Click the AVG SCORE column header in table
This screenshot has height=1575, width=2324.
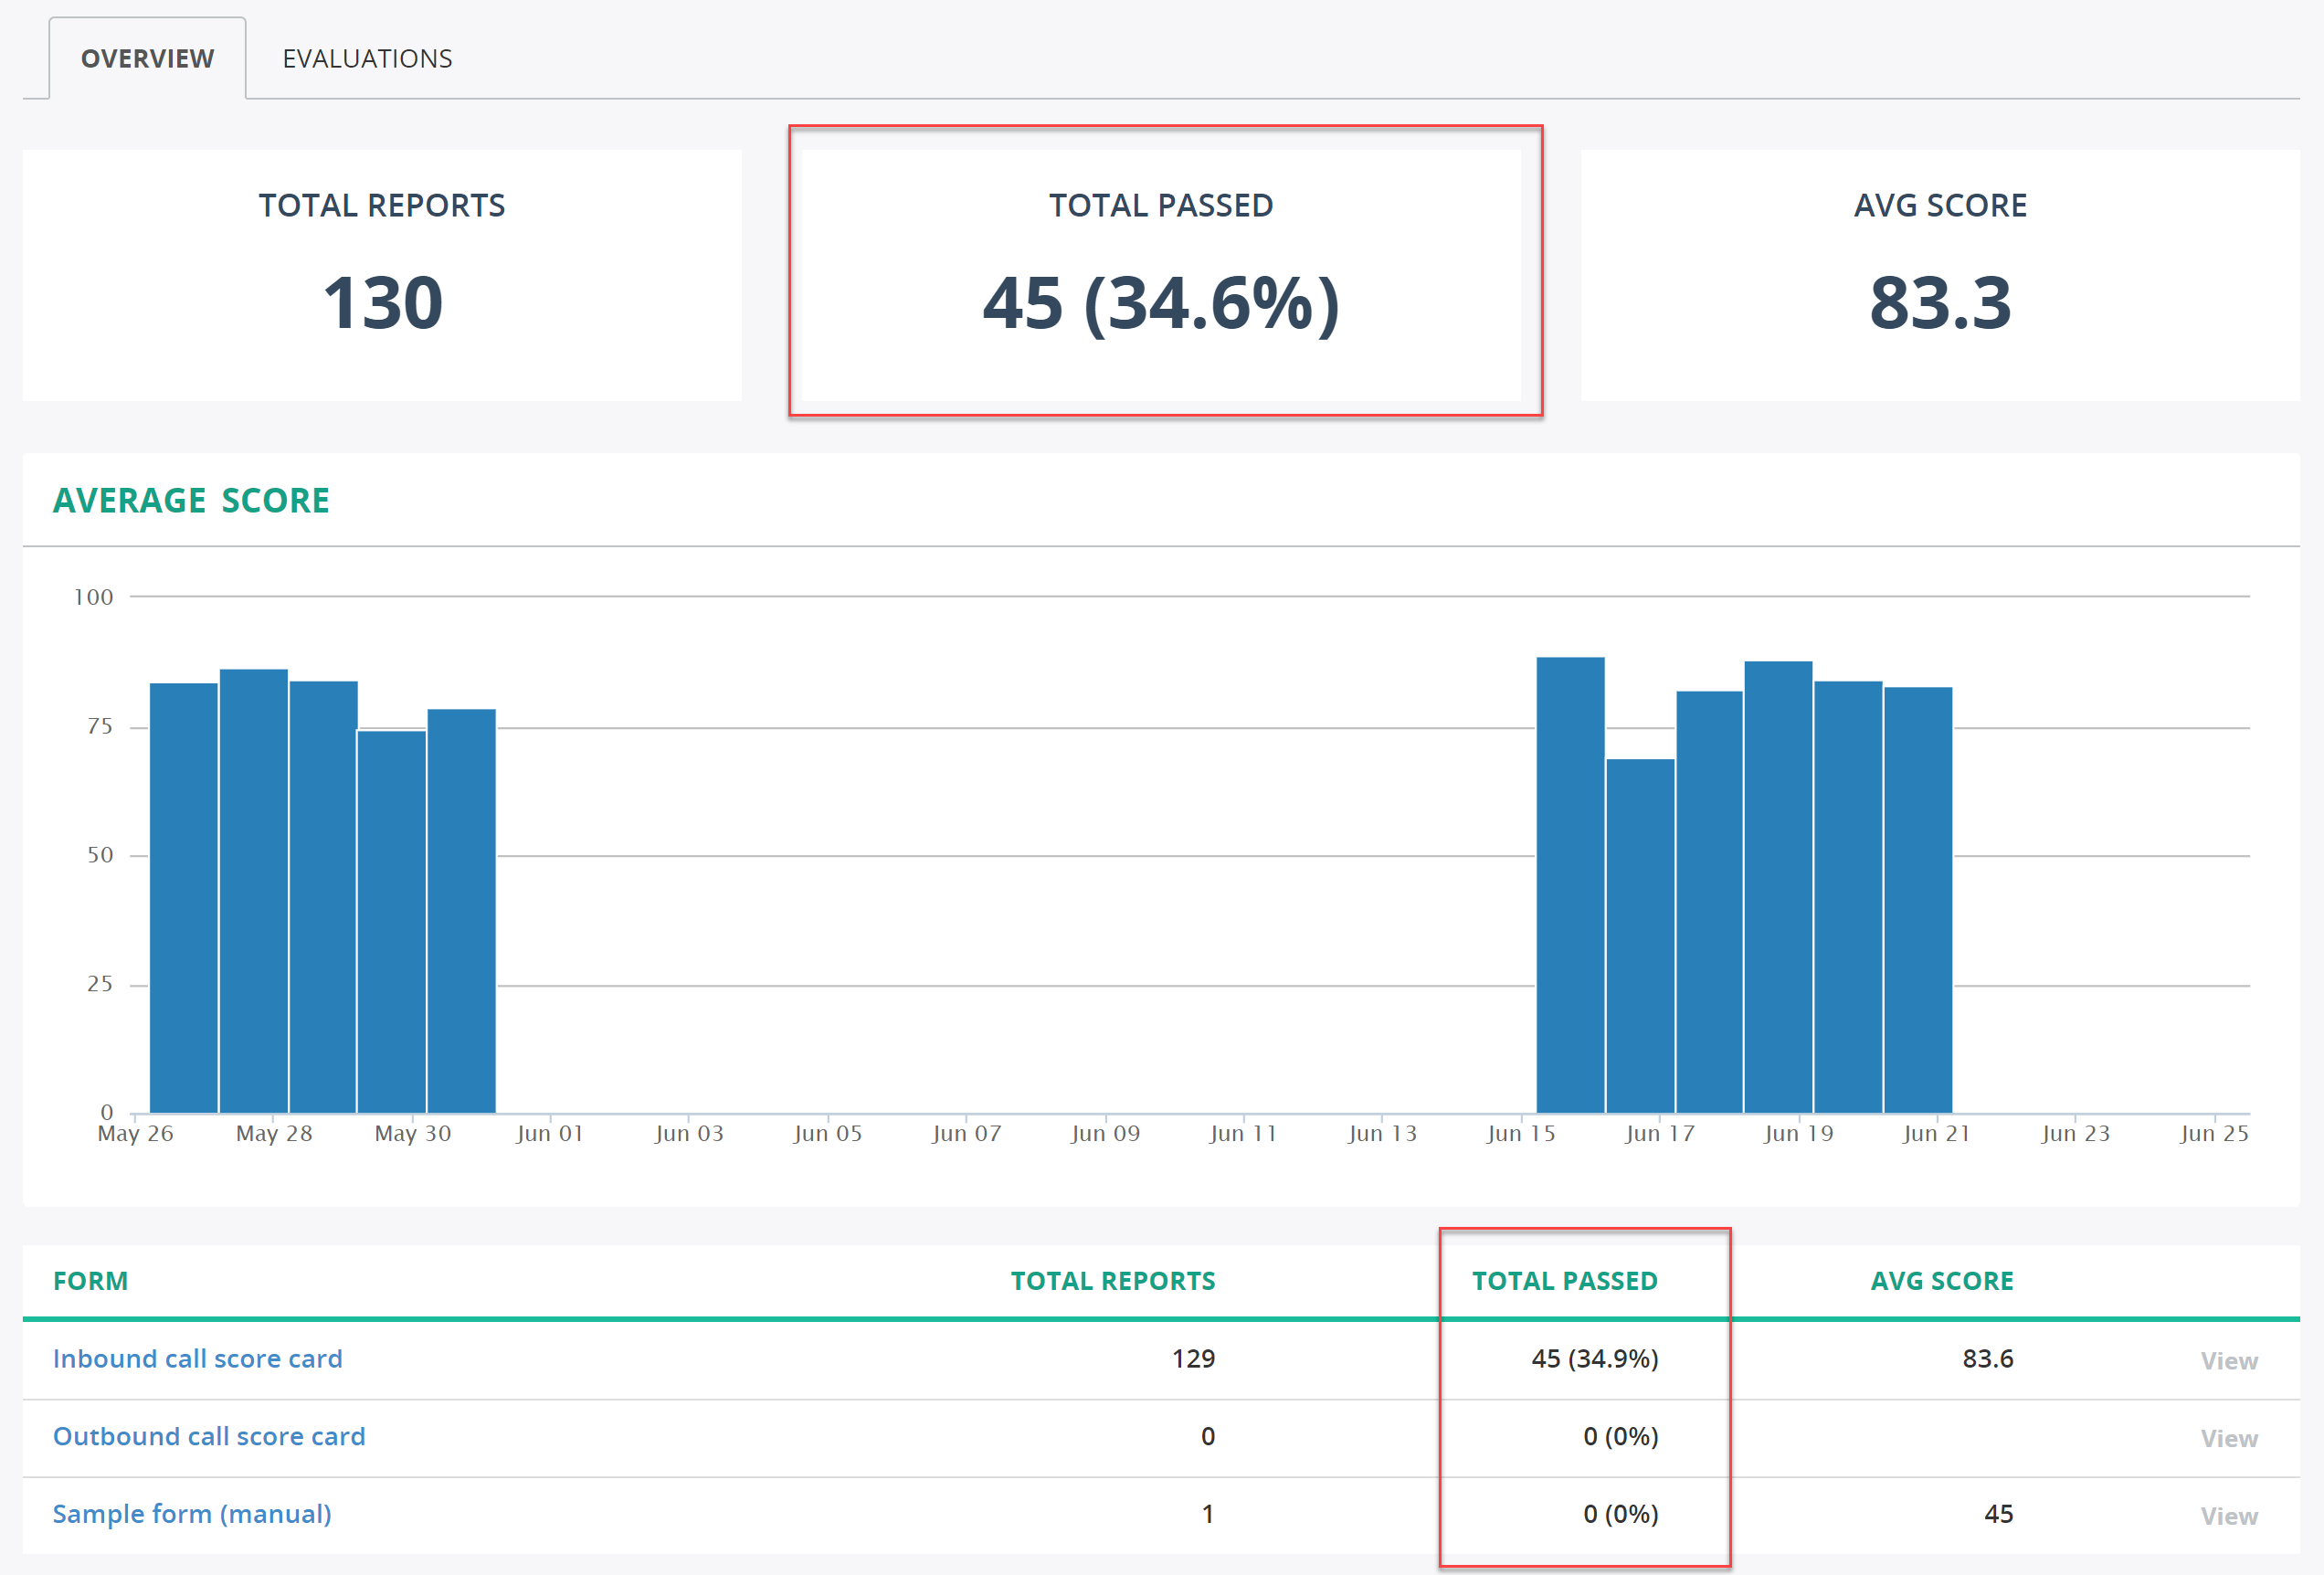click(1942, 1281)
